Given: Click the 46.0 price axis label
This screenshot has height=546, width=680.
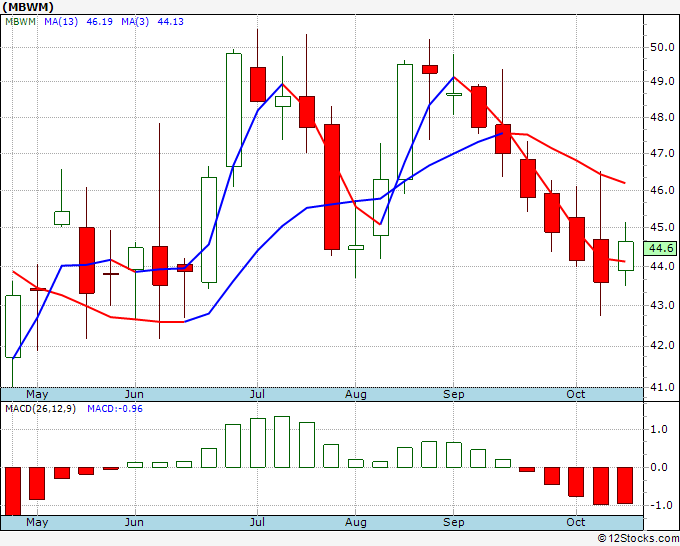Looking at the screenshot, I should coord(662,190).
